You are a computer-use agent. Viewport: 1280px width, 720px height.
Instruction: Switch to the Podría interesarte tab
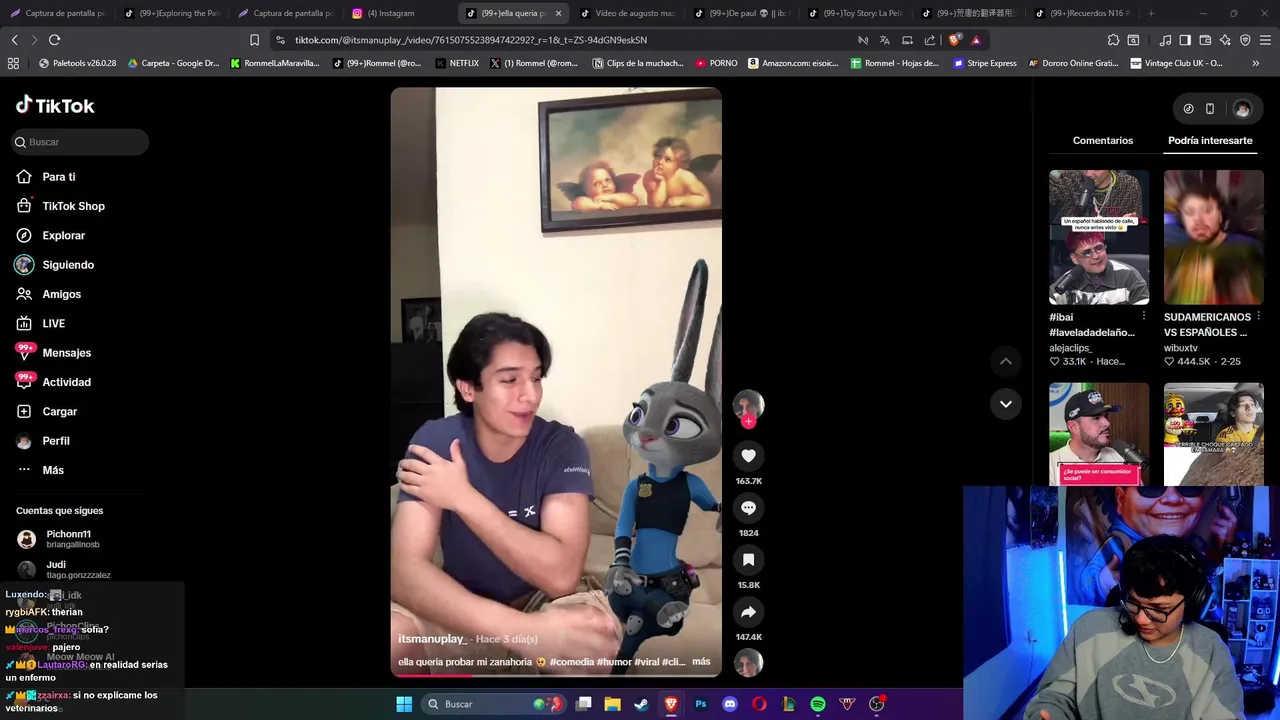1210,140
